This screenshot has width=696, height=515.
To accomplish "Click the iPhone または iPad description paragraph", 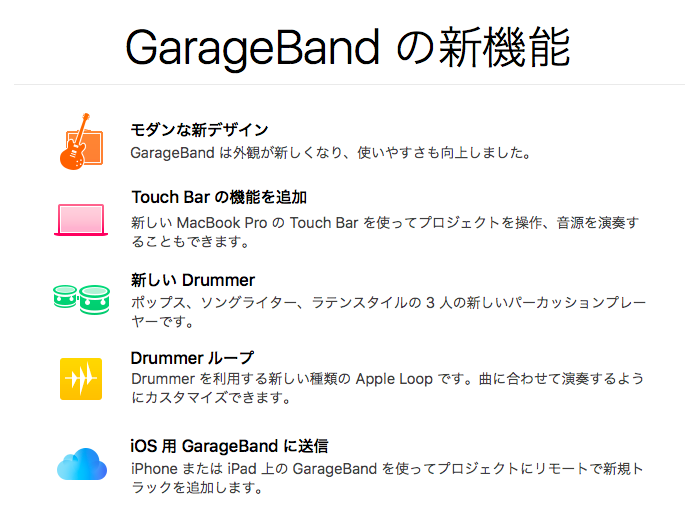I will pos(387,478).
